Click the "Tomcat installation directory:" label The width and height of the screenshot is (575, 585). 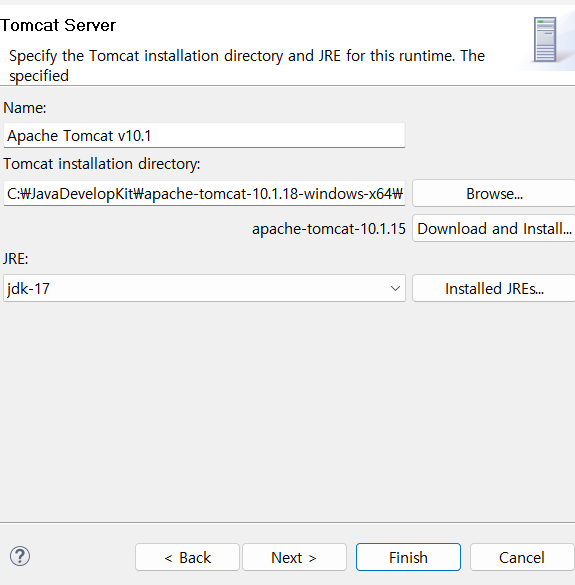pyautogui.click(x=101, y=164)
